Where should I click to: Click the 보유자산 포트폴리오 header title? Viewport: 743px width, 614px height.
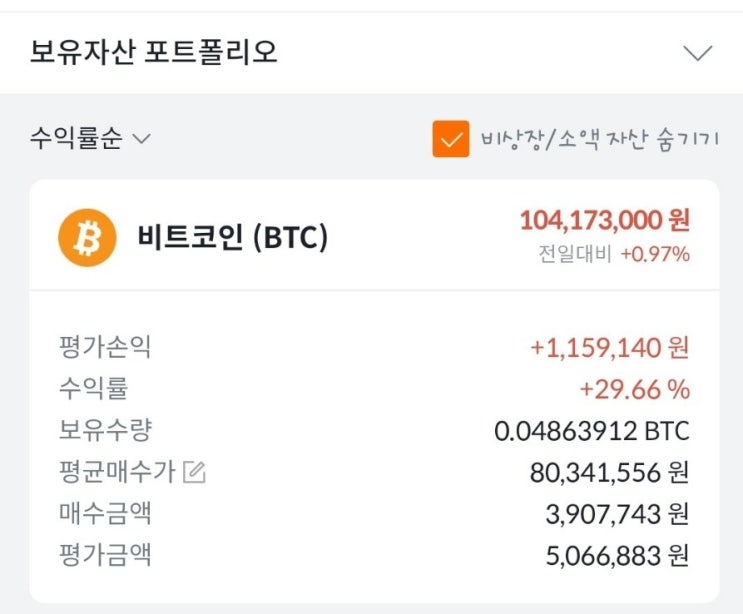click(154, 52)
